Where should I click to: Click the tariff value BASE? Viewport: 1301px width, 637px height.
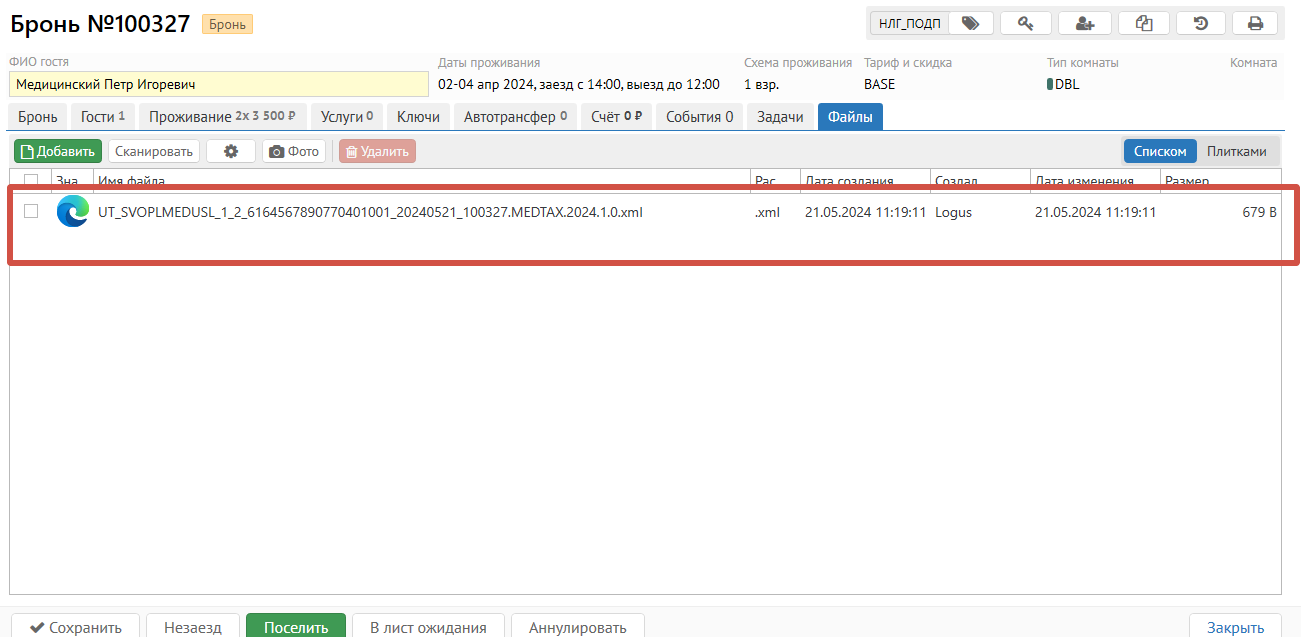pos(880,84)
